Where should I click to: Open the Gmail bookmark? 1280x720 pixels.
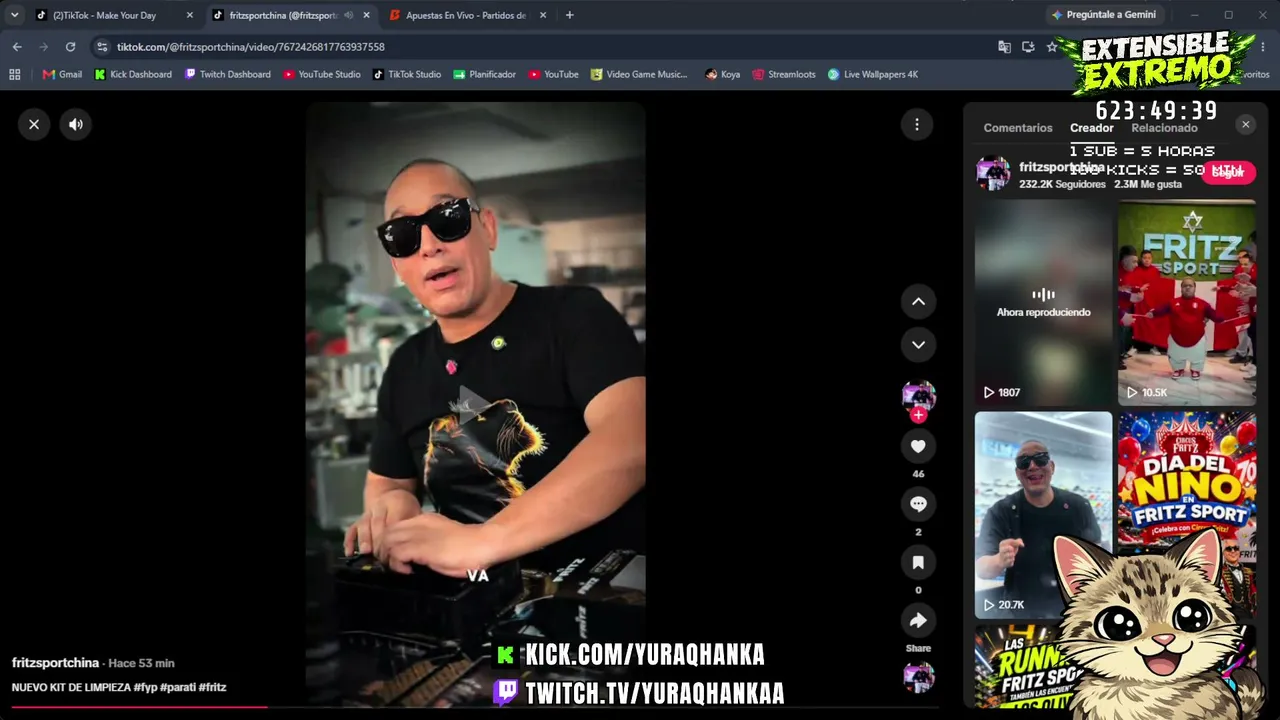[62, 74]
